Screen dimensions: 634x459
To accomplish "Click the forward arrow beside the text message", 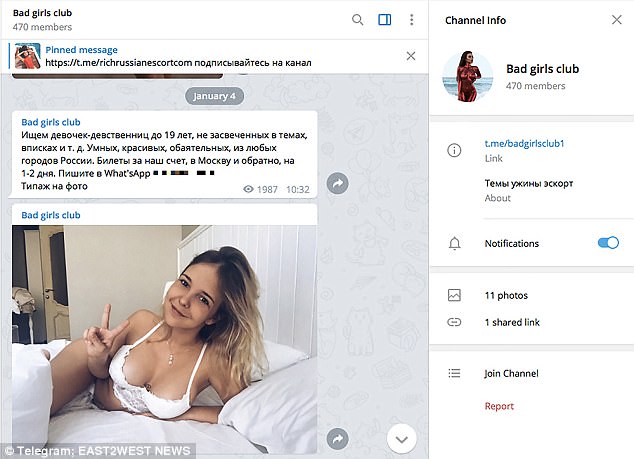I will tap(338, 183).
